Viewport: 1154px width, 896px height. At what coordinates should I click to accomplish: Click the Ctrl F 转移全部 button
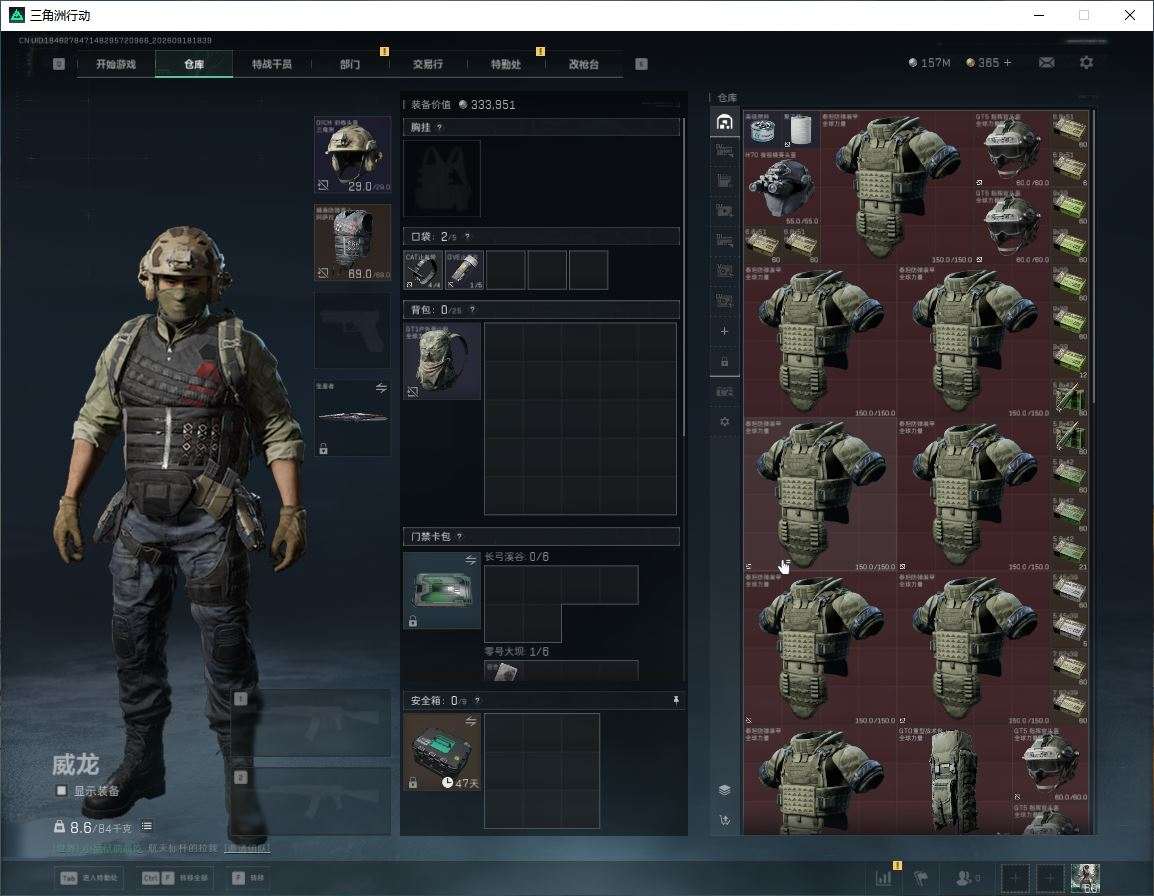(x=175, y=878)
